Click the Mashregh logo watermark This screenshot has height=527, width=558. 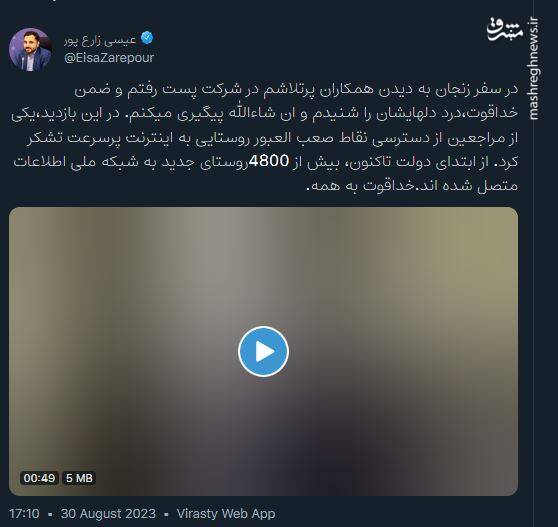pos(505,30)
